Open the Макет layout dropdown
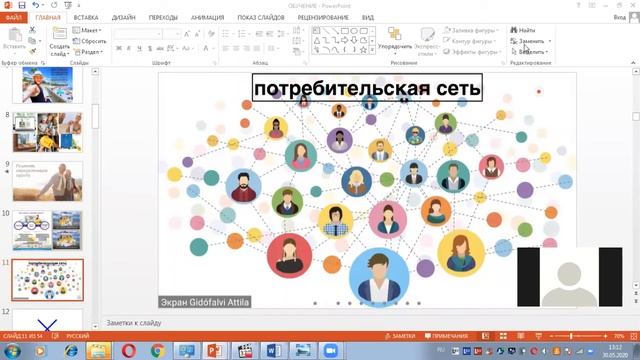This screenshot has height=360, width=640. tap(87, 30)
